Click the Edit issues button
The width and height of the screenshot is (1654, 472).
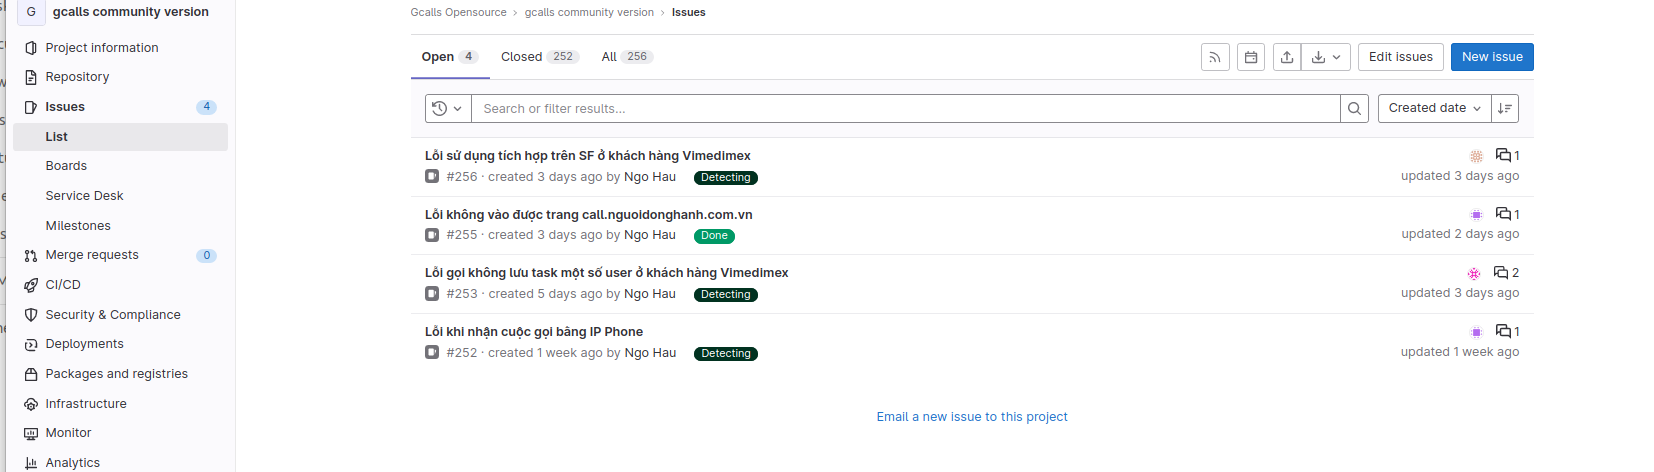tap(1400, 57)
